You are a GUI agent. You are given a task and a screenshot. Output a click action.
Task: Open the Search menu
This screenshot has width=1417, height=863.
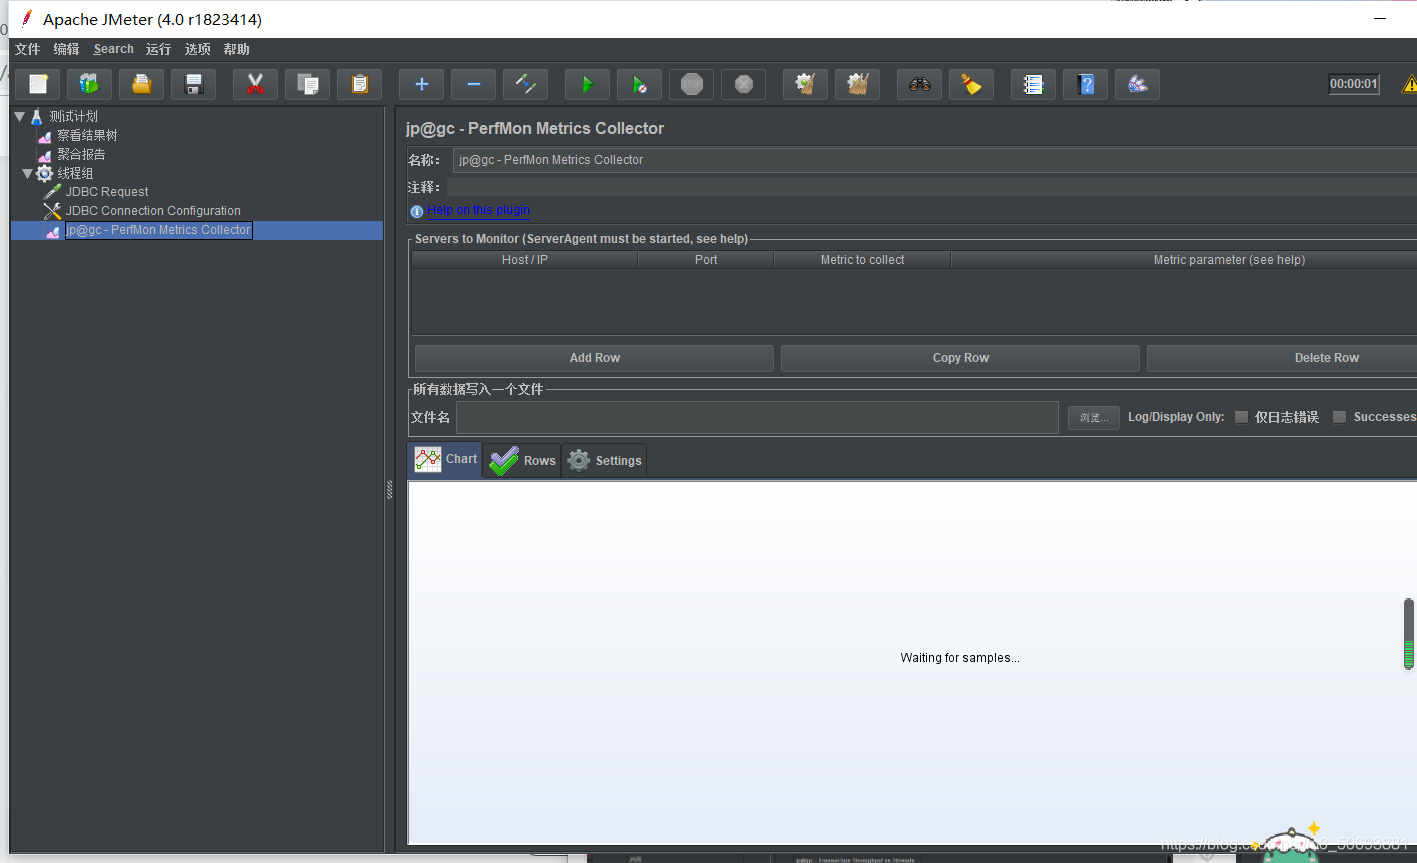pyautogui.click(x=114, y=49)
